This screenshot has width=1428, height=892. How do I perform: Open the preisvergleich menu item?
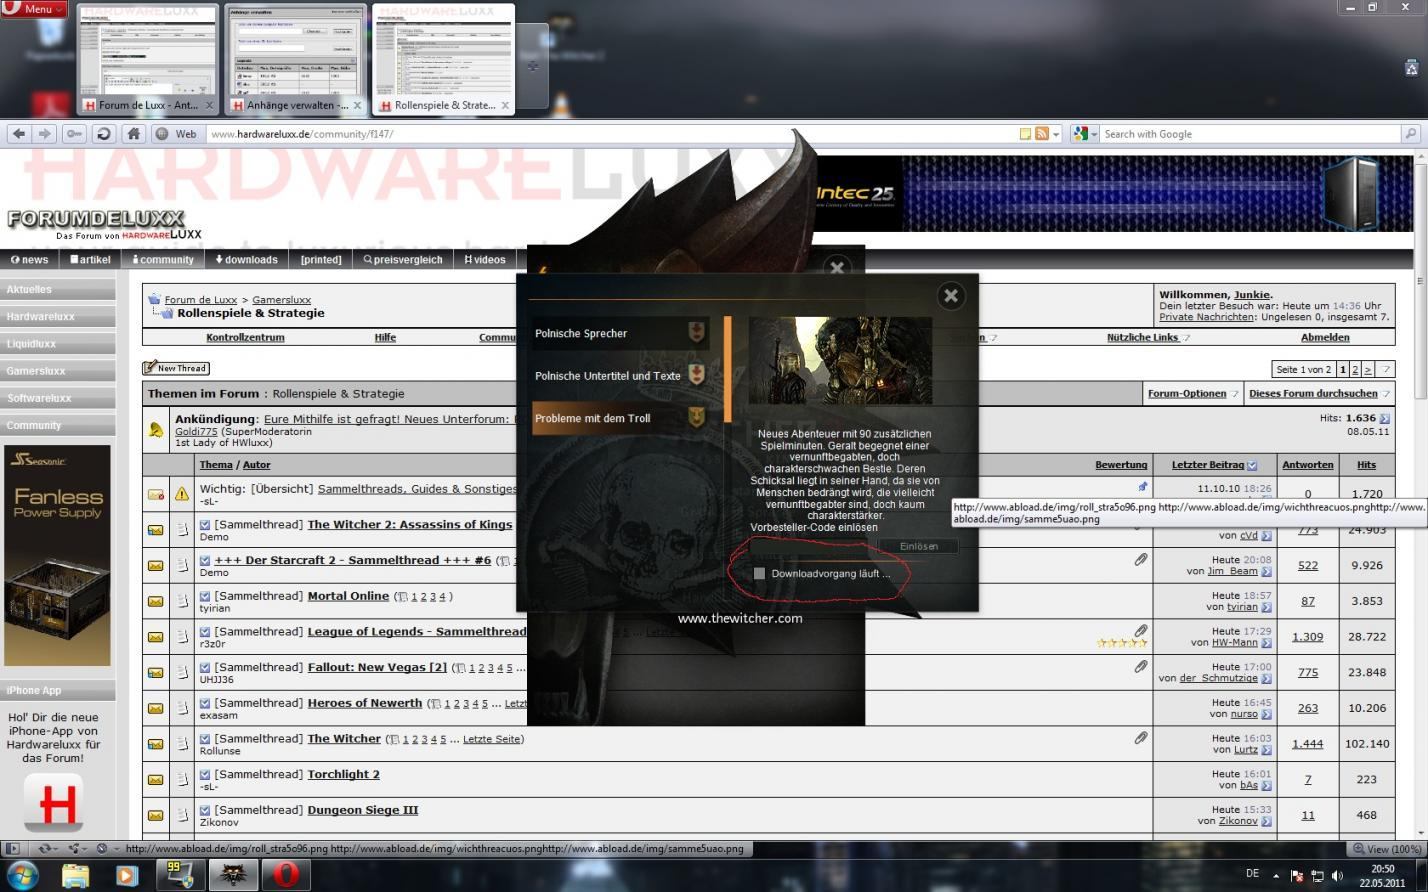click(403, 259)
